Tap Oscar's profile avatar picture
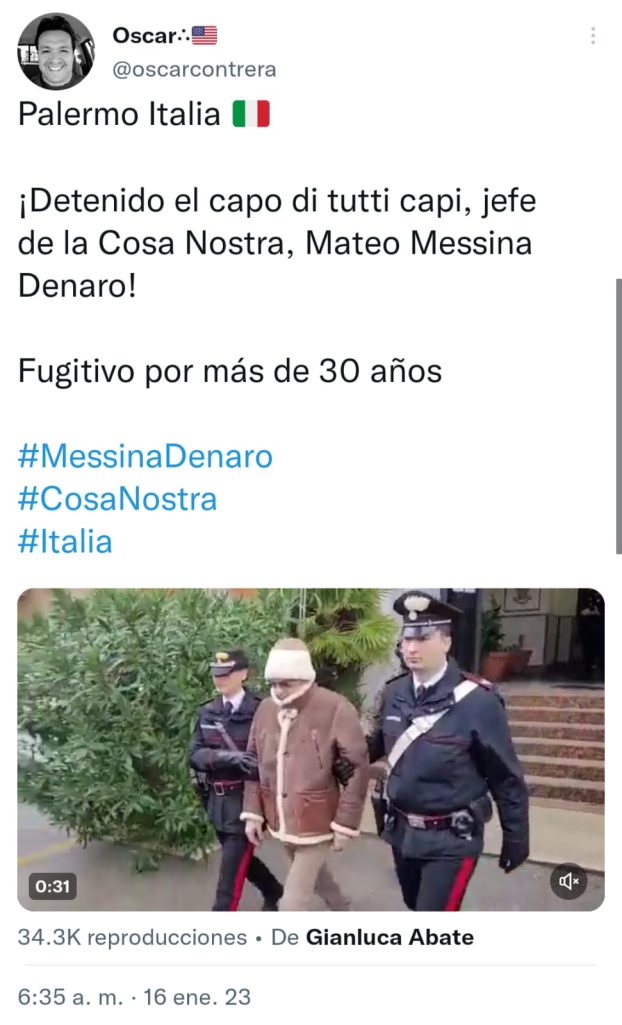 click(56, 52)
